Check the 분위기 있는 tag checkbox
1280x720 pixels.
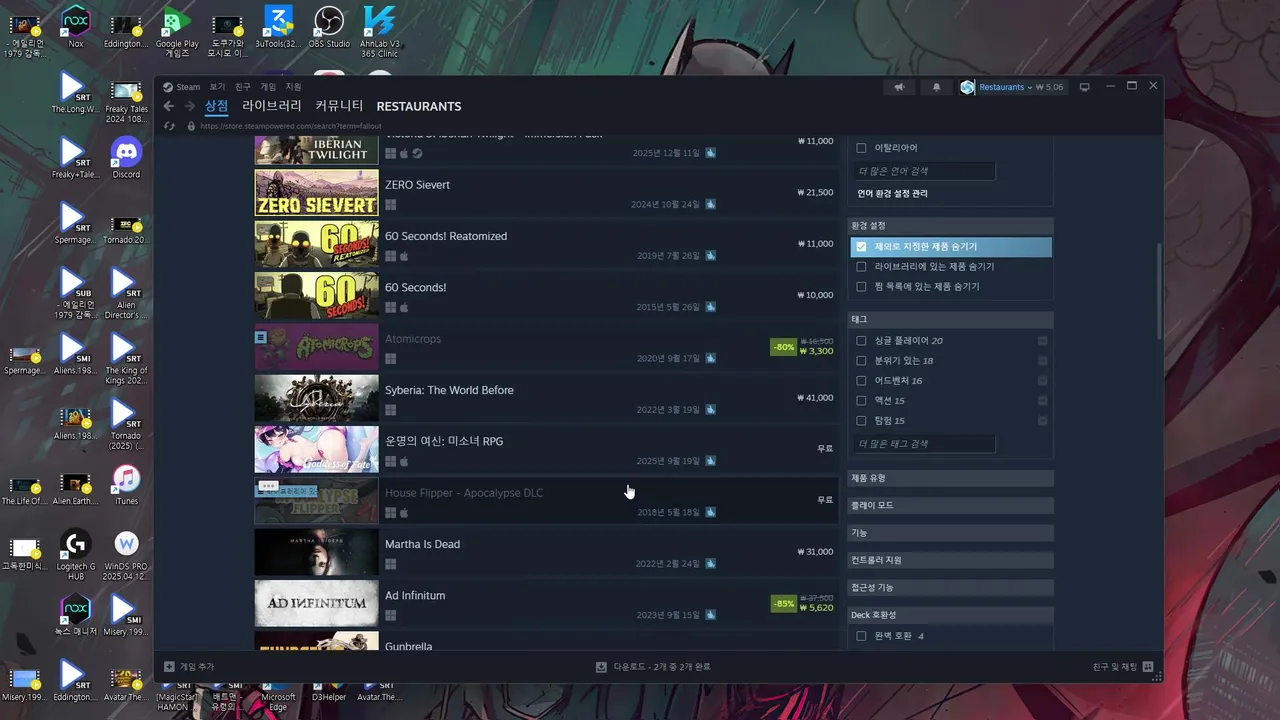(861, 360)
